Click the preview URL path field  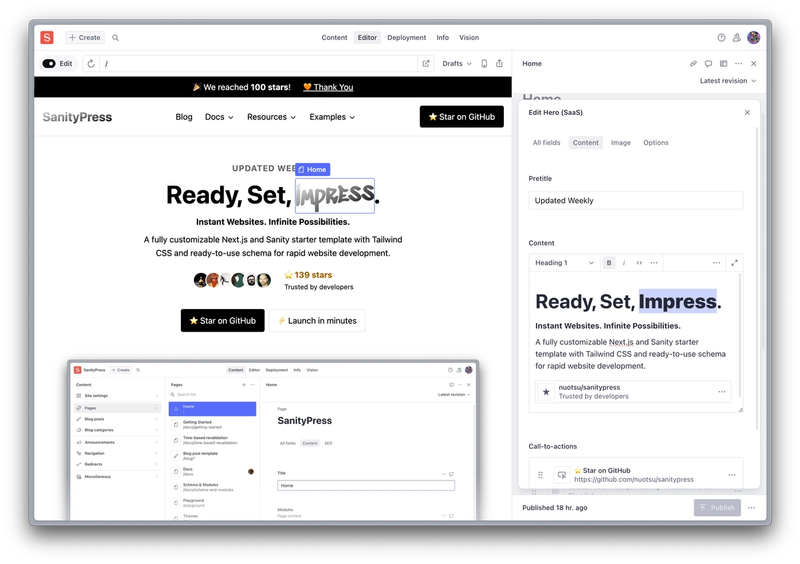click(x=258, y=64)
